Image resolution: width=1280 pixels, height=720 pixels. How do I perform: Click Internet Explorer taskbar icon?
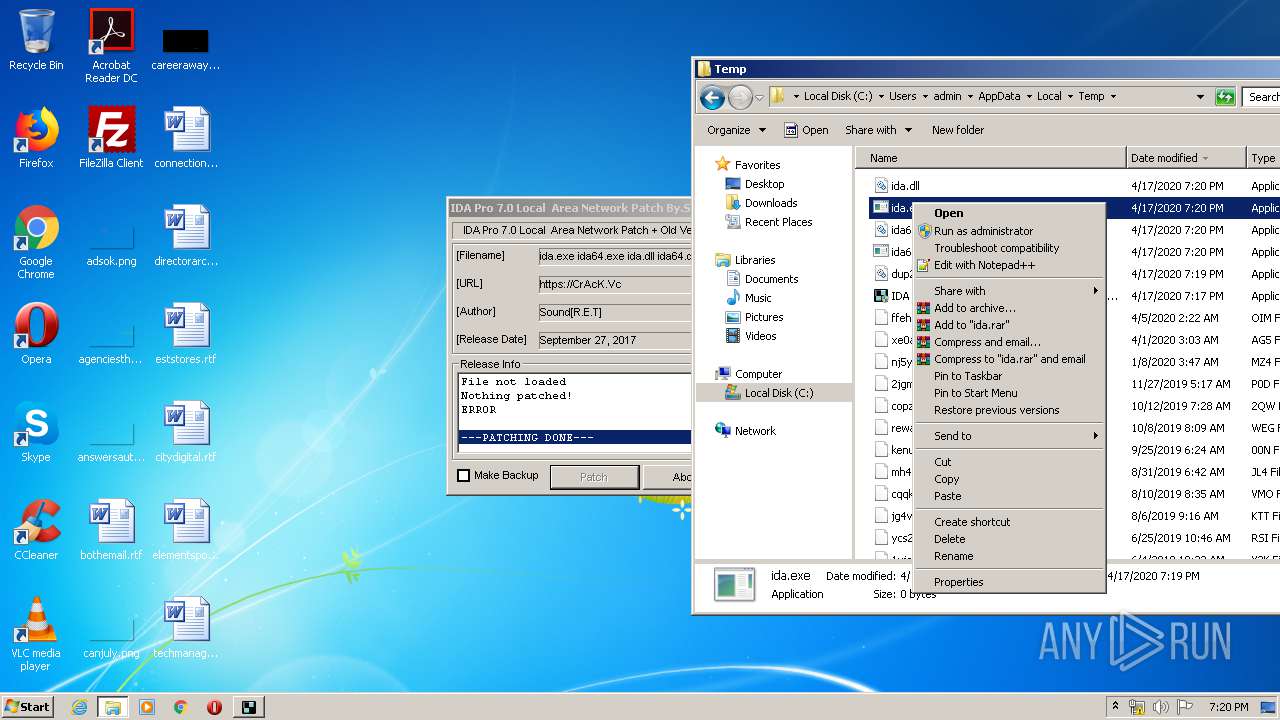[x=79, y=707]
